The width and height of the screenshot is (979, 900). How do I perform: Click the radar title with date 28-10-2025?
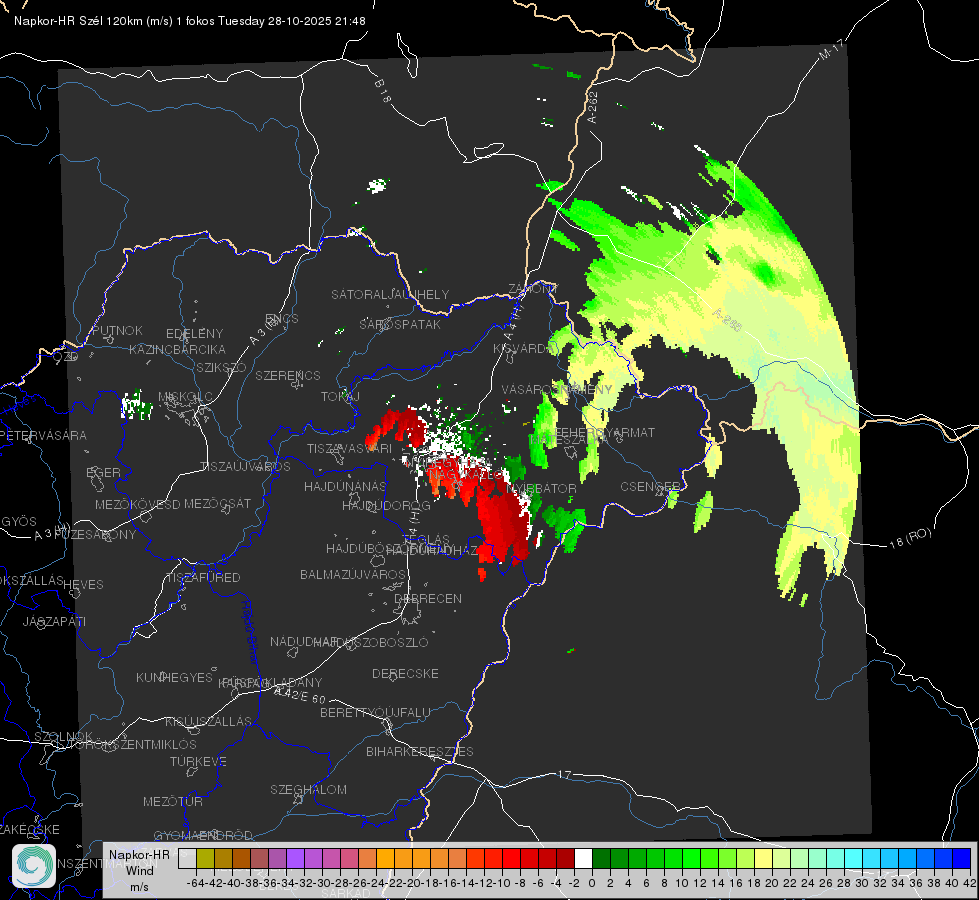pos(190,21)
